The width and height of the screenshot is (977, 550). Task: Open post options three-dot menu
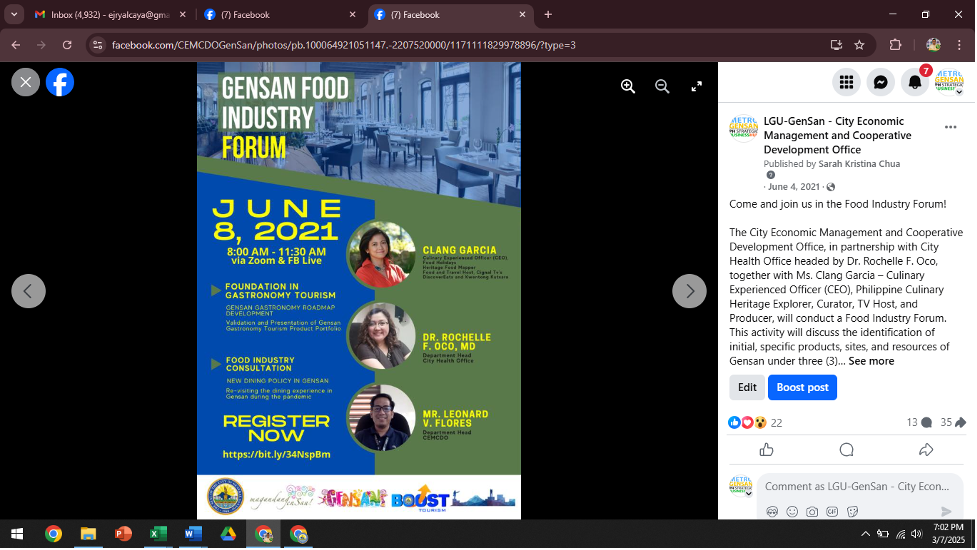[950, 128]
